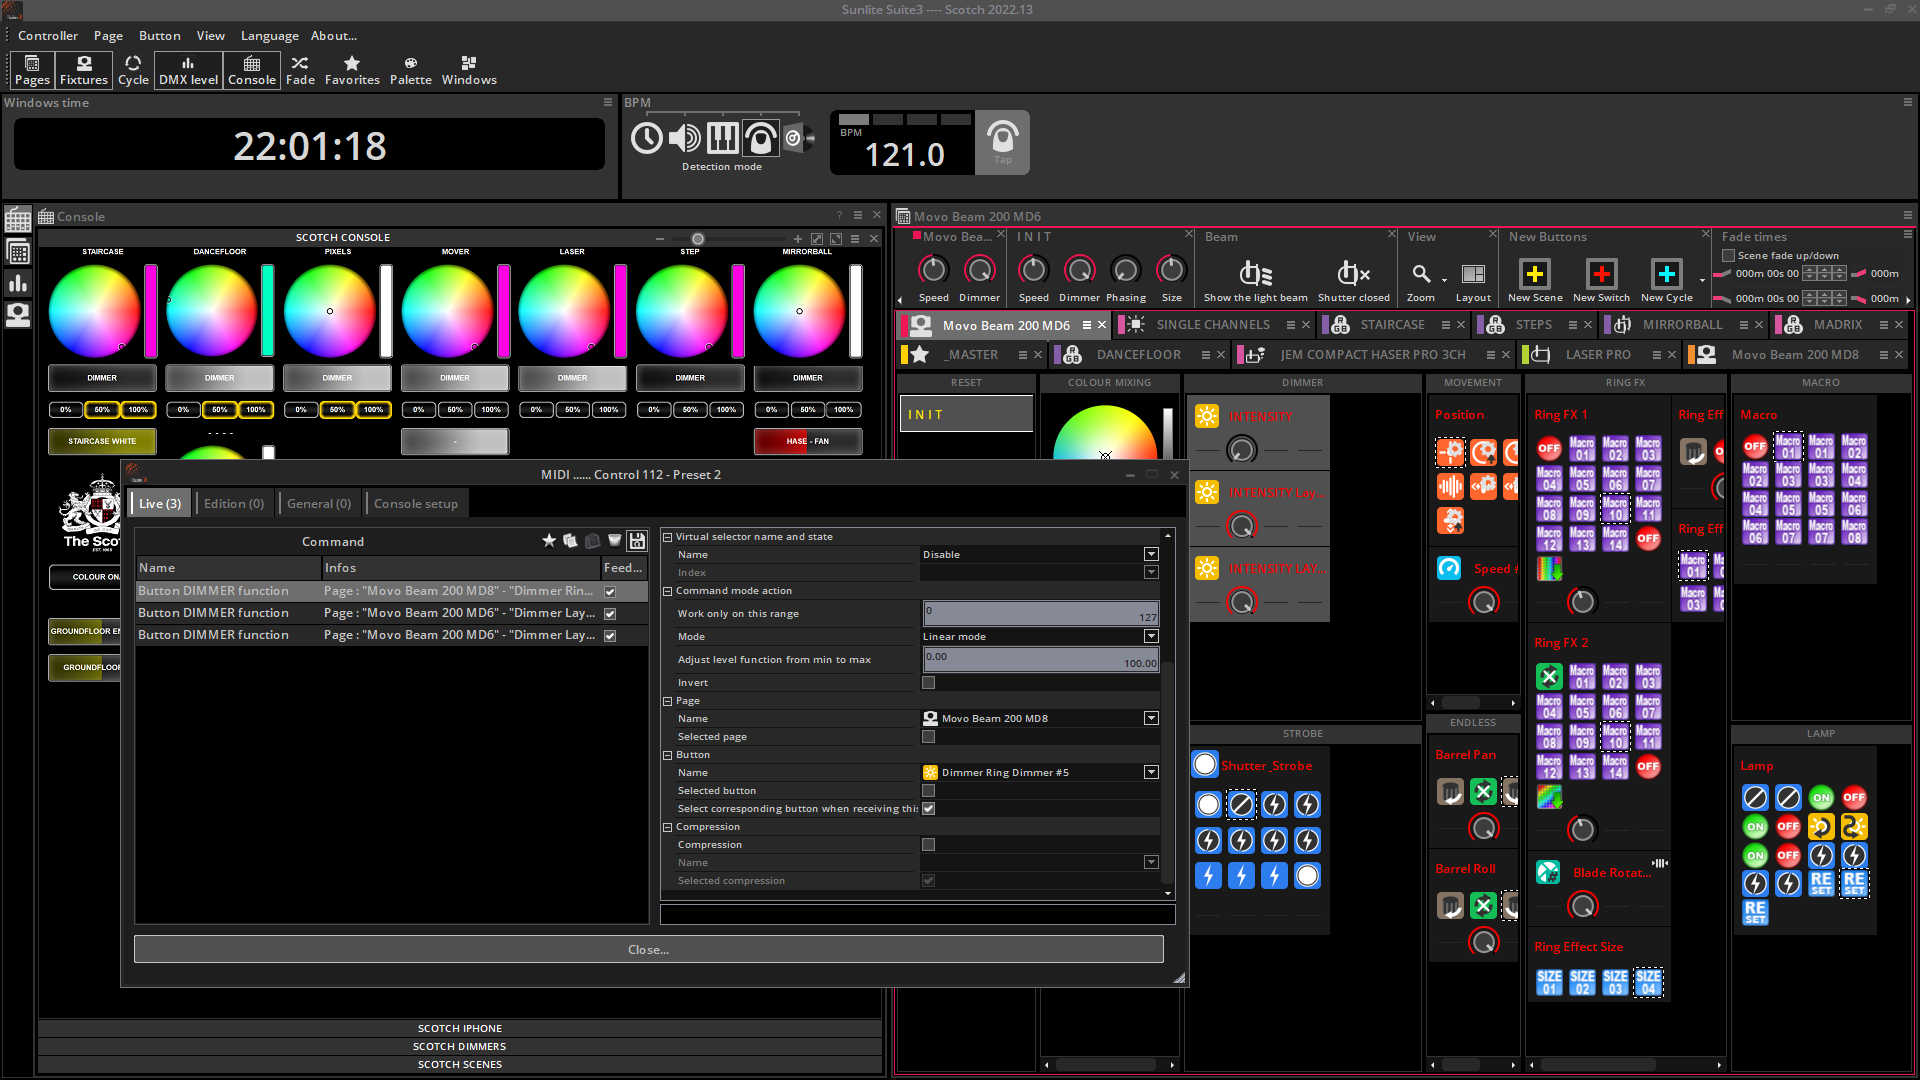Click the star icon in Command header
This screenshot has height=1080, width=1920.
[x=549, y=541]
